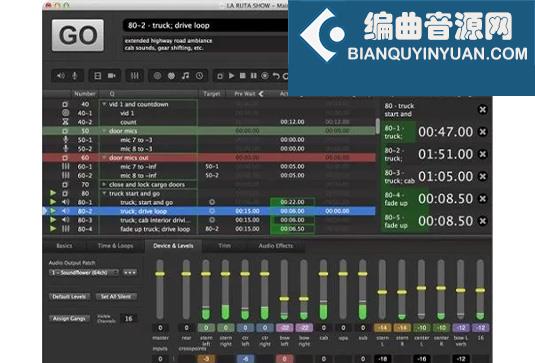This screenshot has width=535, height=363.
Task: Click the microphone icon of cue 50-1
Action: pyautogui.click(x=66, y=140)
